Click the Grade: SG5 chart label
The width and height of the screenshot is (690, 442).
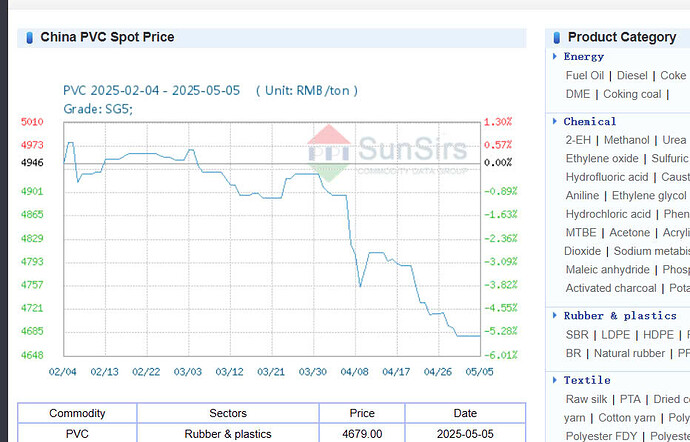click(x=98, y=109)
